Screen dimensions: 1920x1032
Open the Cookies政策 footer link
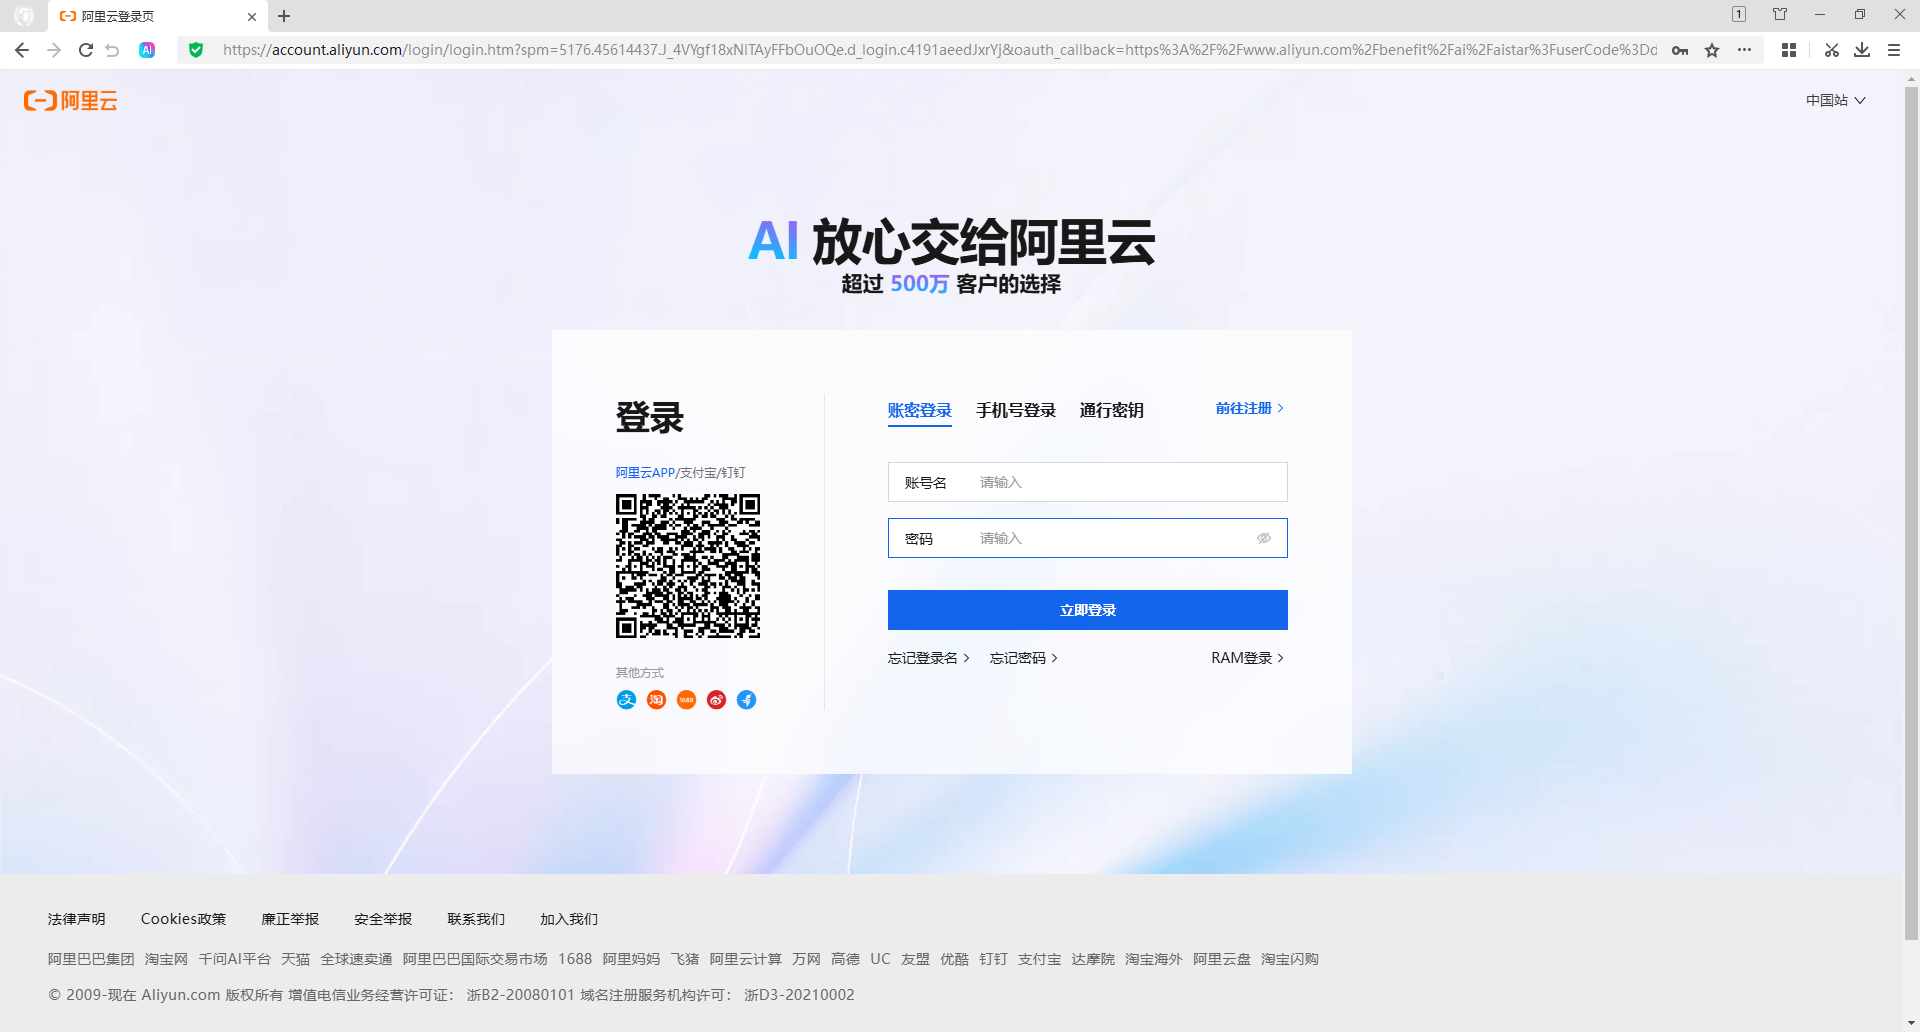point(183,919)
